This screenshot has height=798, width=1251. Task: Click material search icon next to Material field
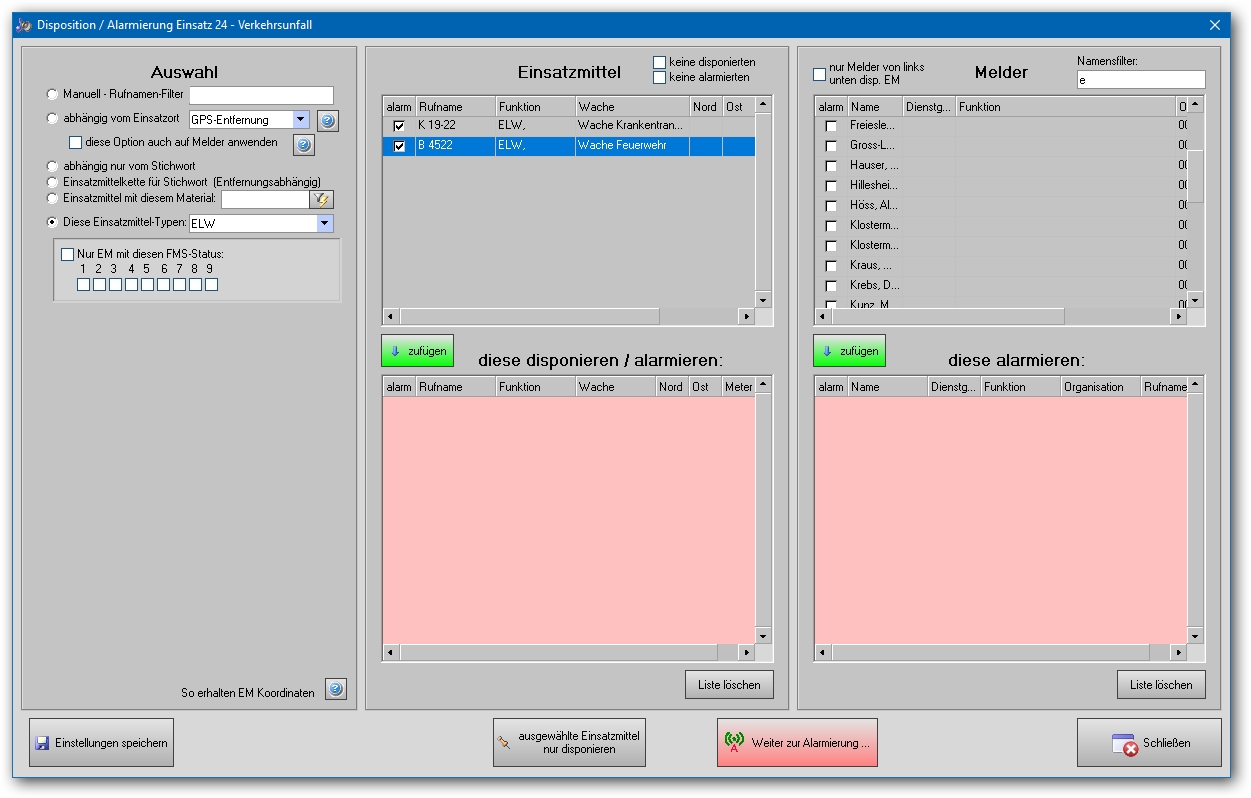321,199
